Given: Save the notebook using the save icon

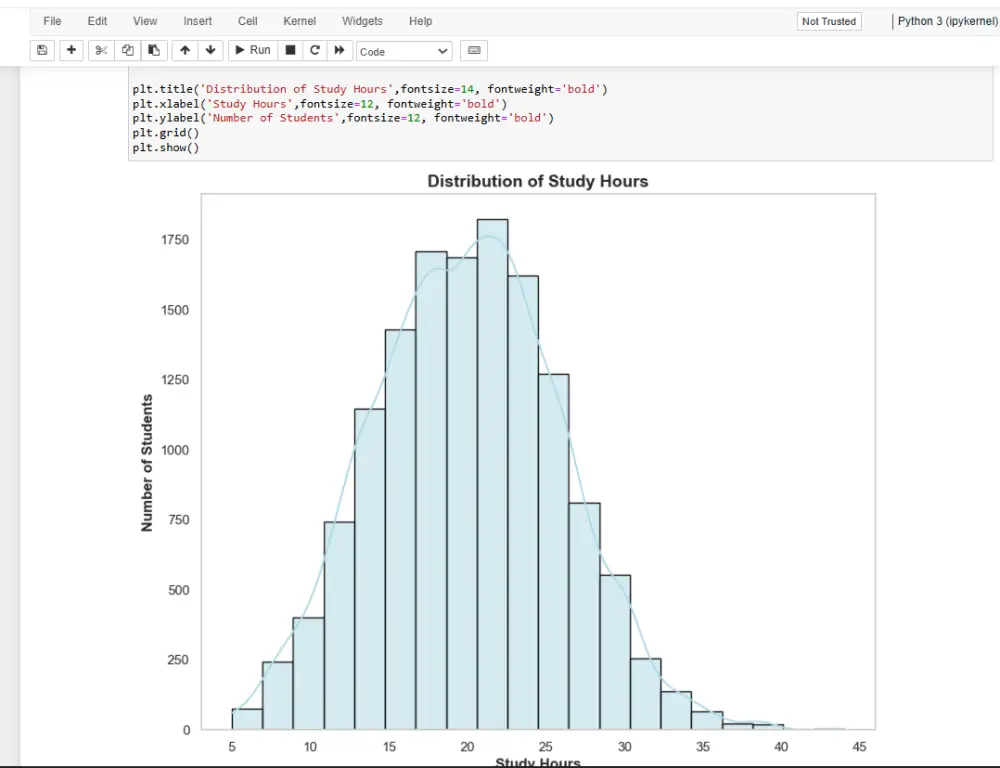Looking at the screenshot, I should tap(41, 50).
